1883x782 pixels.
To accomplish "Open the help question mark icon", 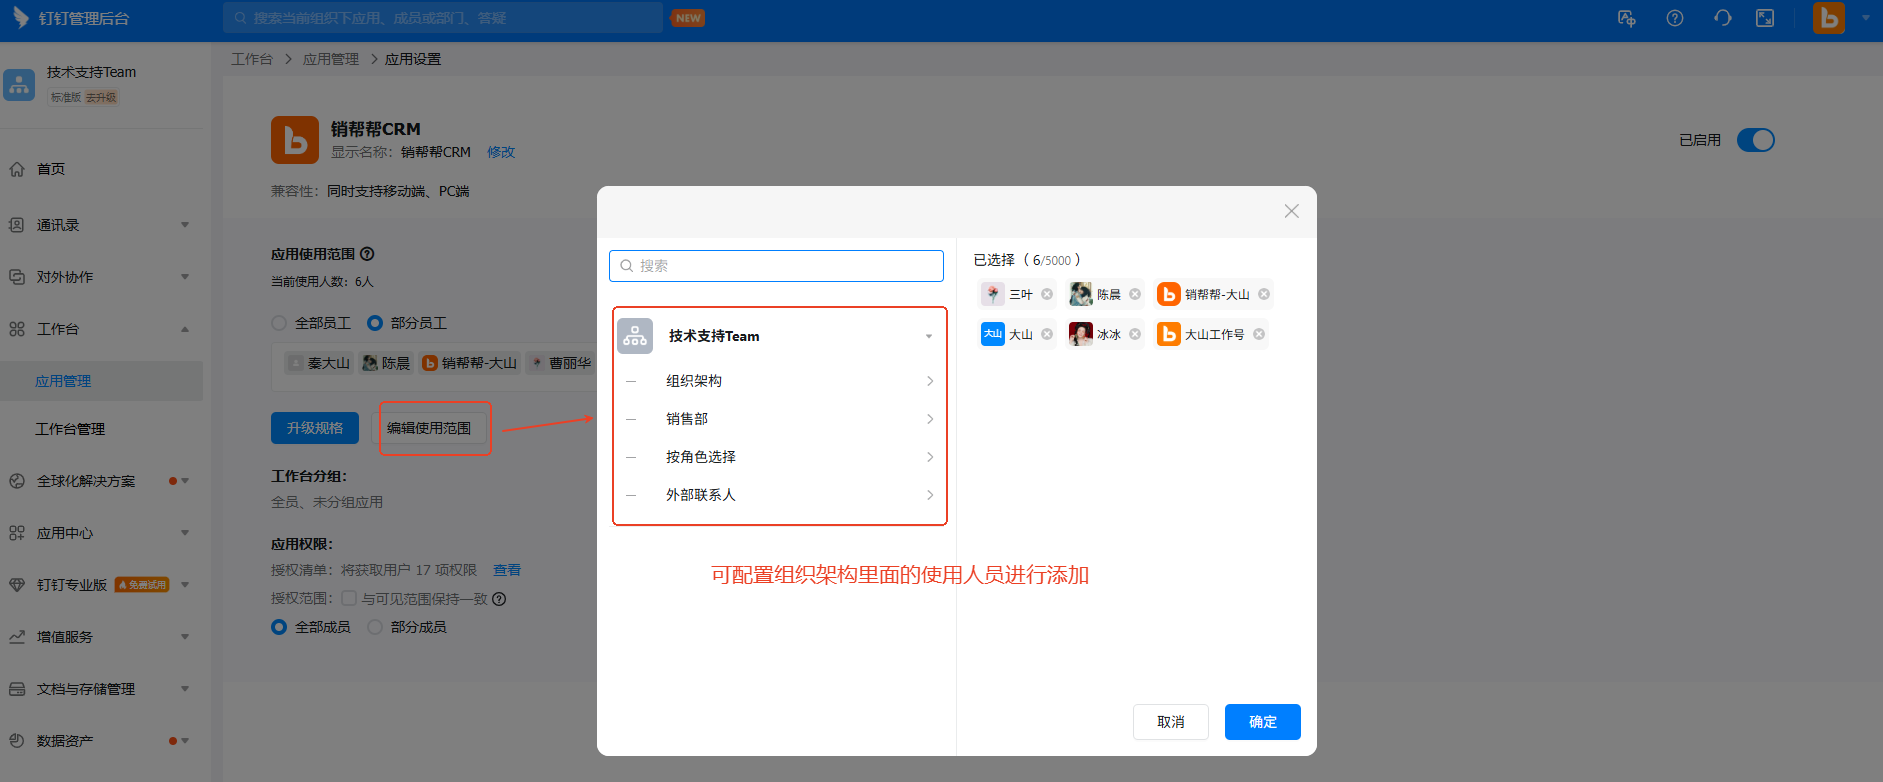I will pos(1675,18).
